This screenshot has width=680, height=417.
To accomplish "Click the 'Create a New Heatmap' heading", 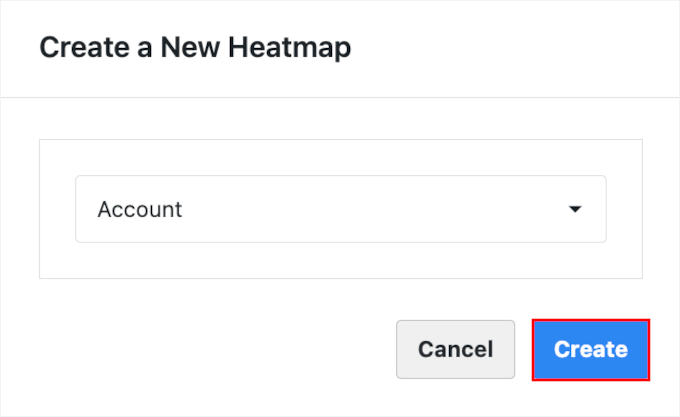I will pyautogui.click(x=195, y=47).
